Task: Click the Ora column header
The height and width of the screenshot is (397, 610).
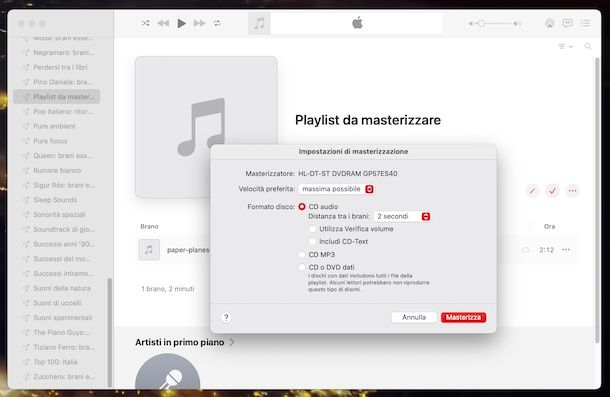Action: coord(549,227)
